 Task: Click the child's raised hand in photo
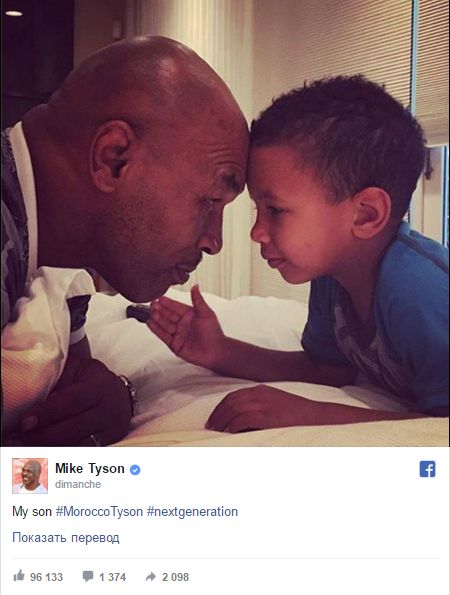point(186,326)
